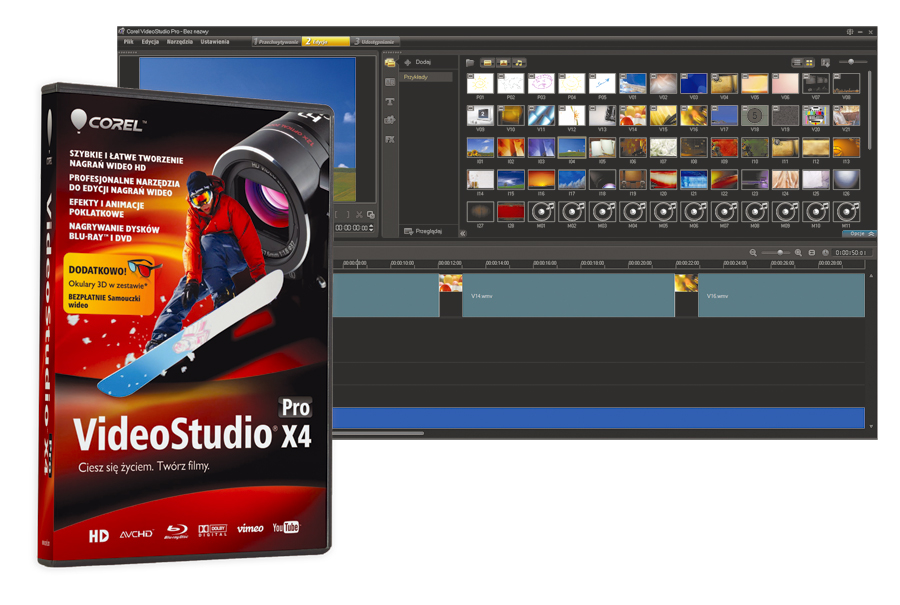Open the Media library panel icon
900x605 pixels.
[390, 63]
